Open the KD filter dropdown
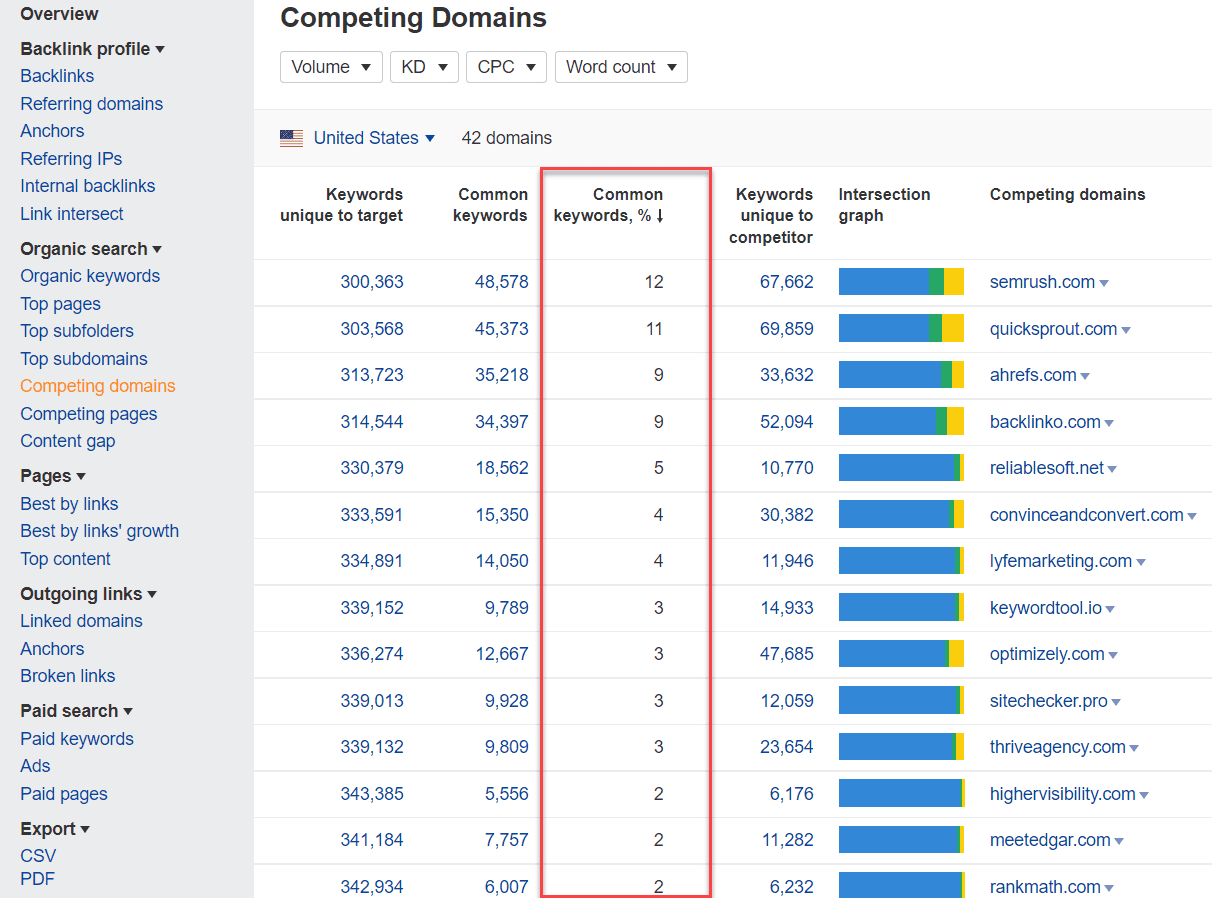Image resolution: width=1212 pixels, height=898 pixels. click(424, 67)
